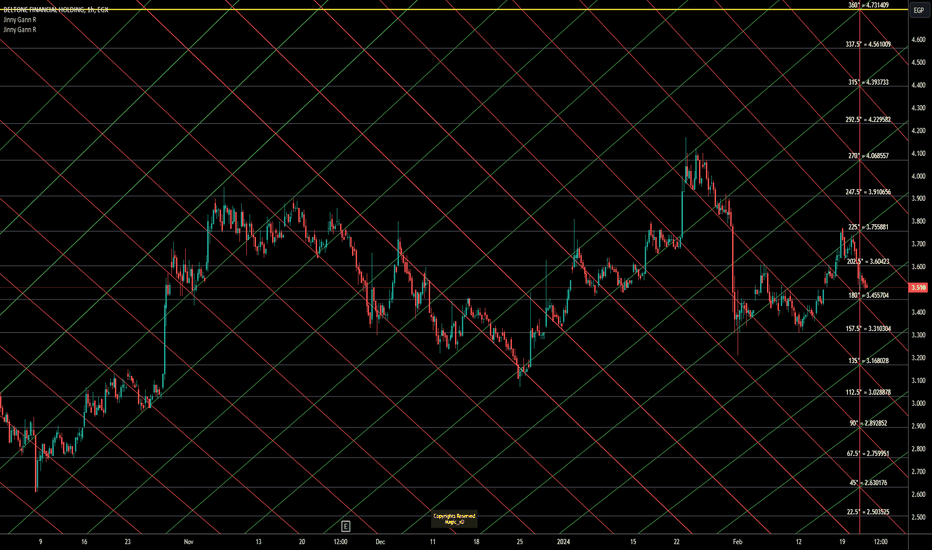Click 3.800 on the price axis
The width and height of the screenshot is (932, 550).
coord(918,221)
